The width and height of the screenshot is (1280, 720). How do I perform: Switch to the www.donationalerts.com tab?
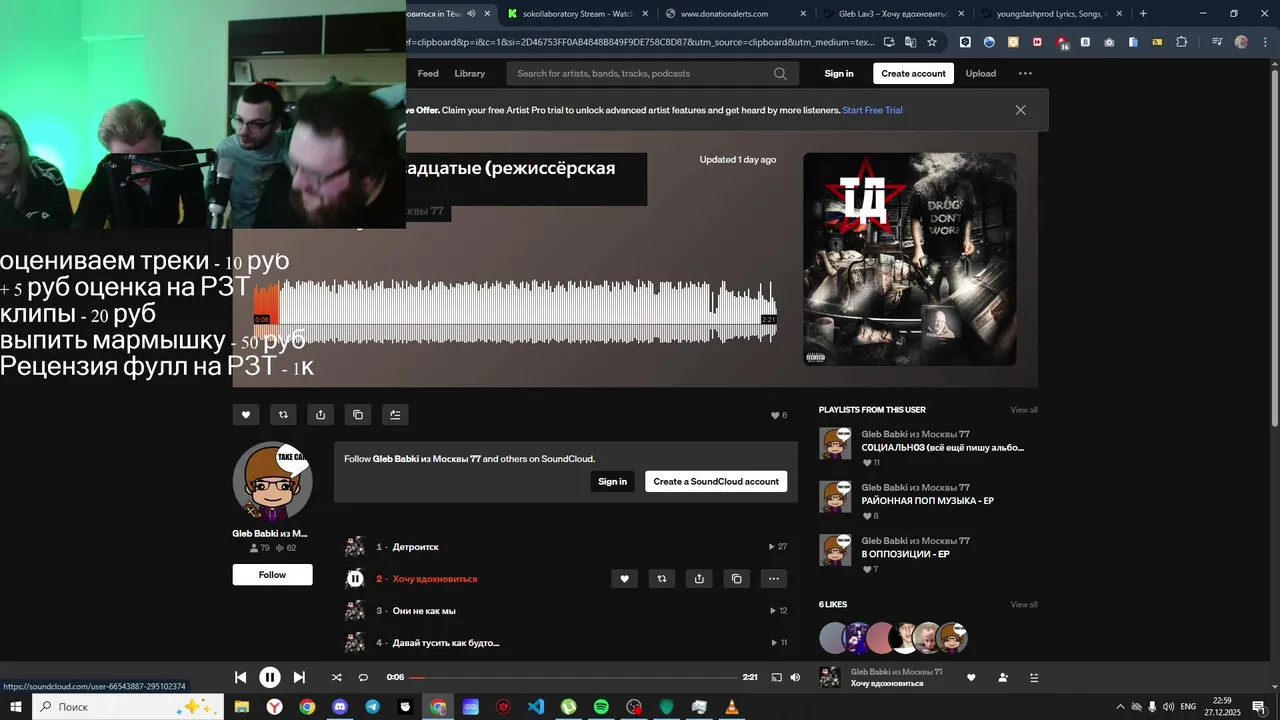(x=733, y=14)
